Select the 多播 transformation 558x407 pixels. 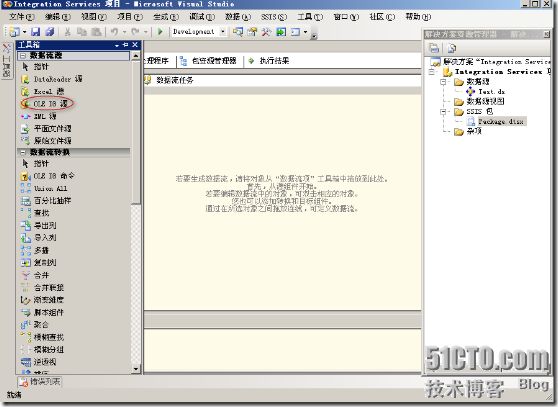tap(35, 250)
